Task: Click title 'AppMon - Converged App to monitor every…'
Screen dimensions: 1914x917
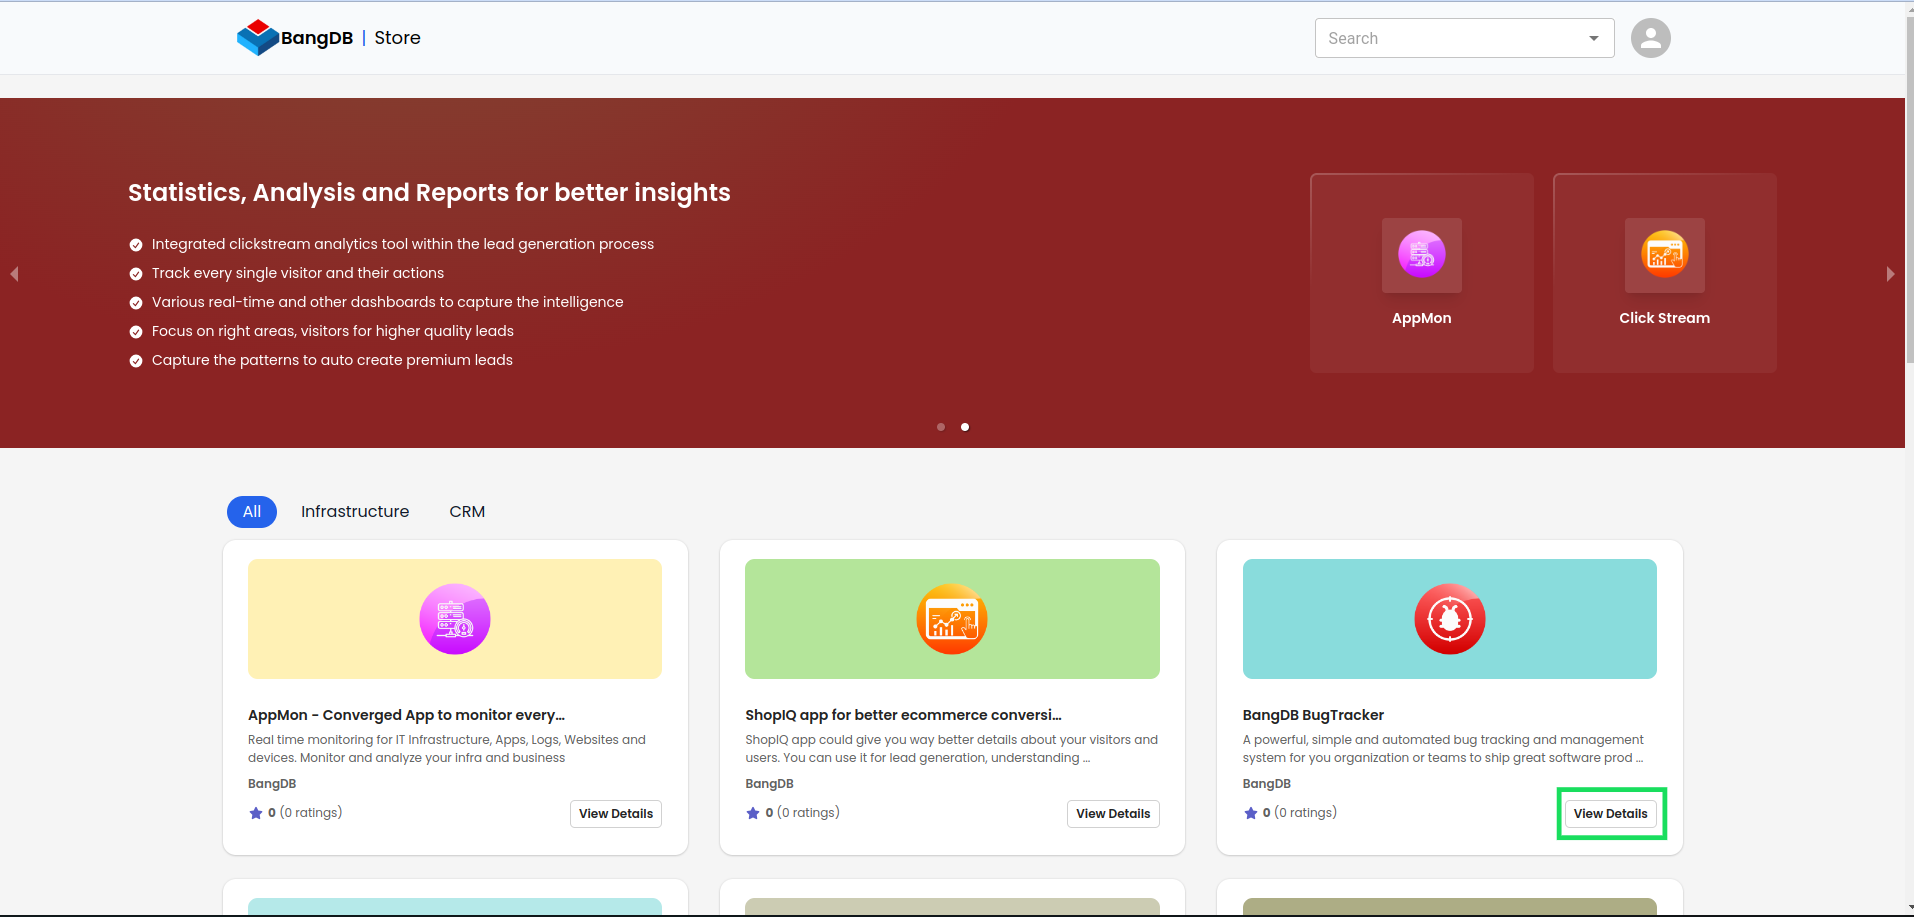Action: [x=406, y=715]
